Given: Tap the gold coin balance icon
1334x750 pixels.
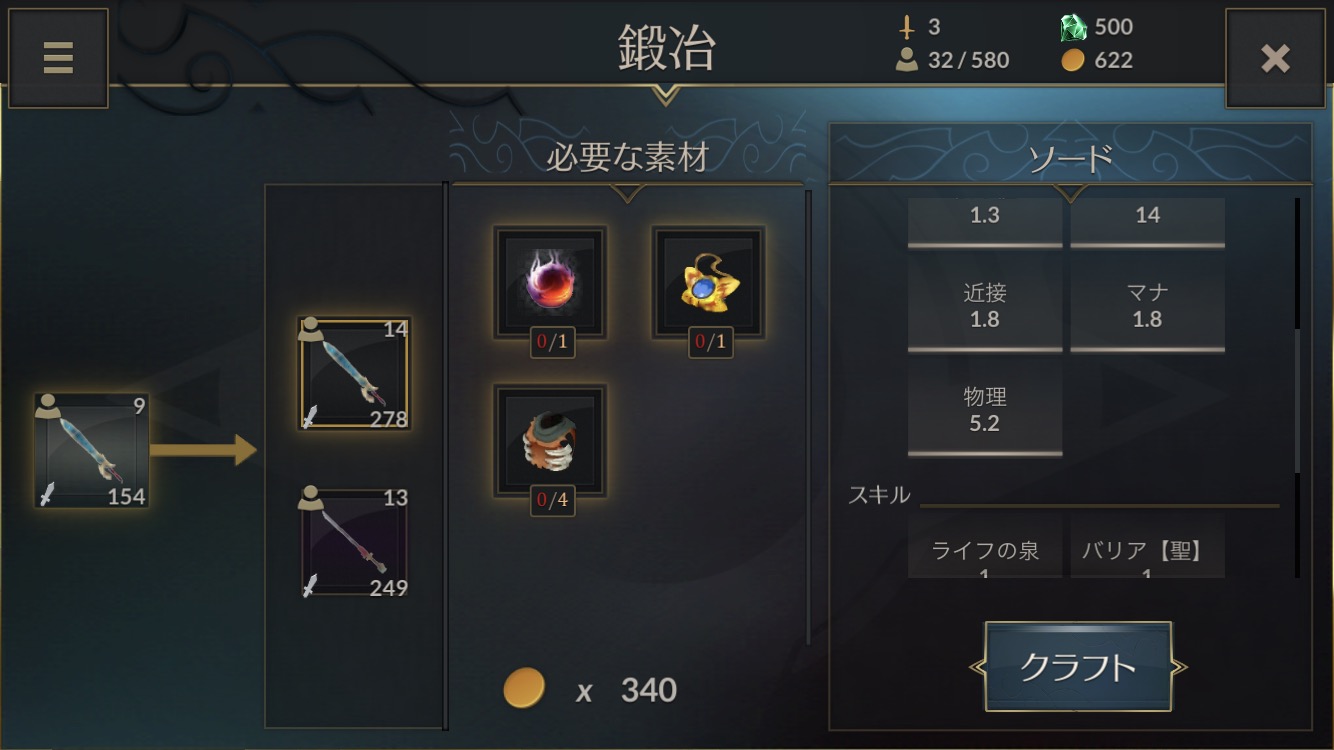Looking at the screenshot, I should tap(1073, 60).
